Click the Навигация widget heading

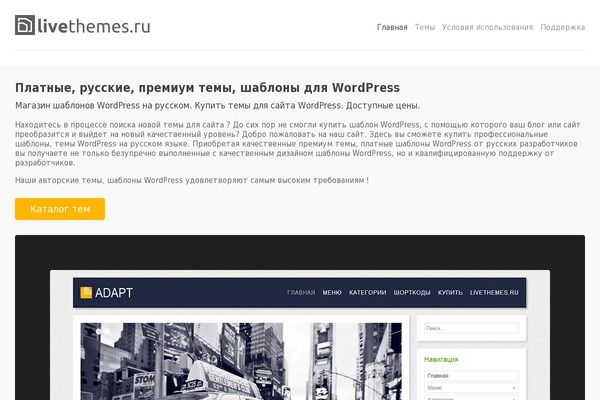pyautogui.click(x=441, y=359)
